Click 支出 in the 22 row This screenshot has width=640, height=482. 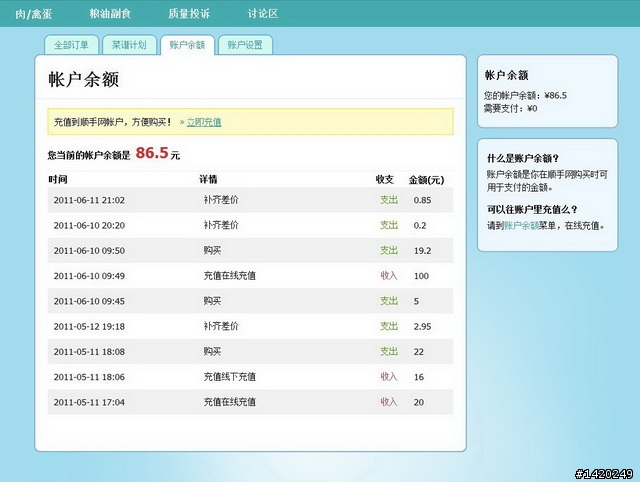coord(389,352)
